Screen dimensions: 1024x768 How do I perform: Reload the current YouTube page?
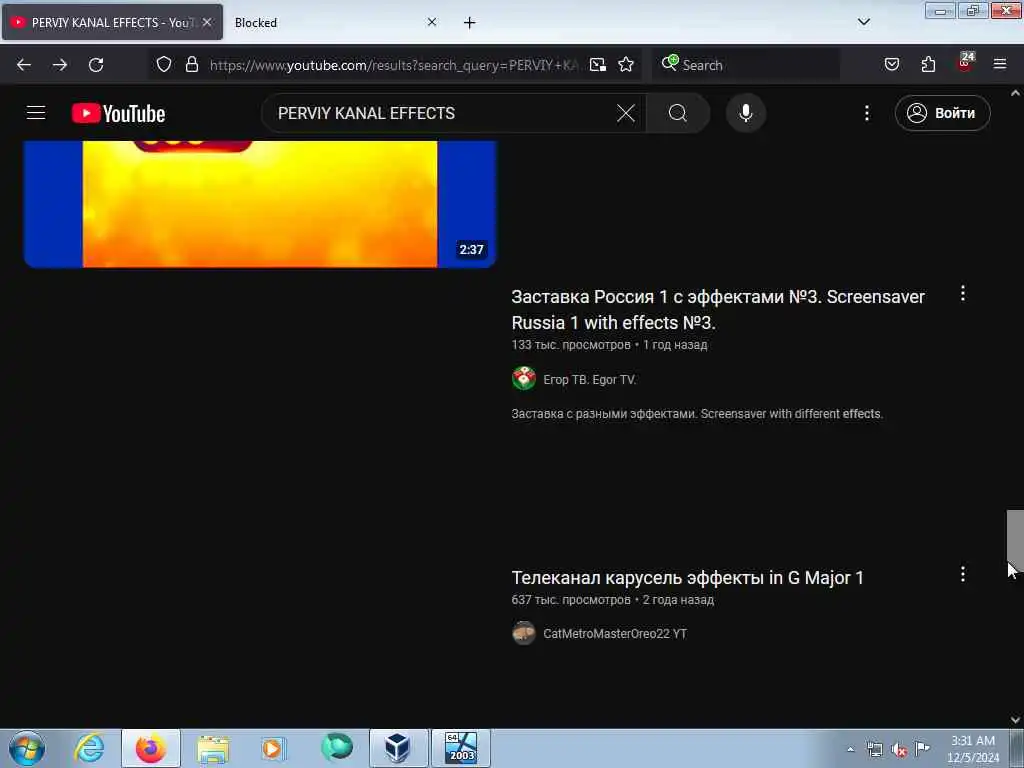pyautogui.click(x=96, y=65)
